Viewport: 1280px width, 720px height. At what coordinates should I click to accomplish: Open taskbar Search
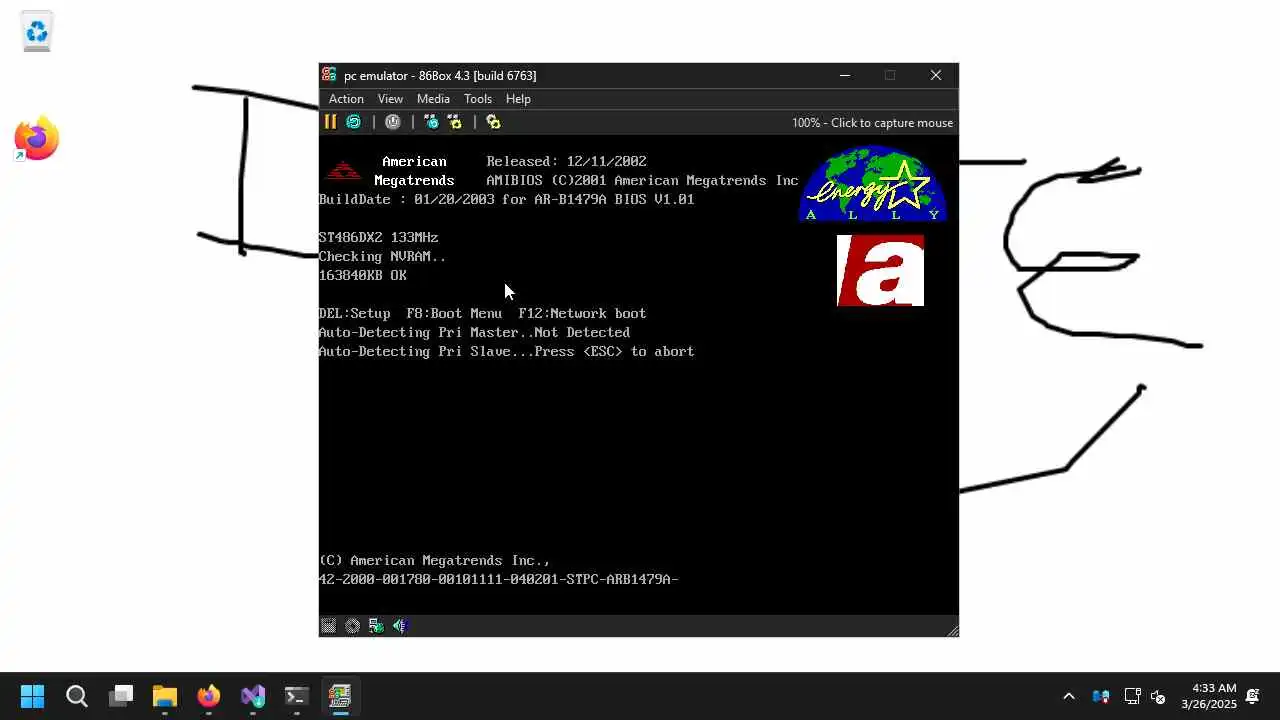point(77,696)
